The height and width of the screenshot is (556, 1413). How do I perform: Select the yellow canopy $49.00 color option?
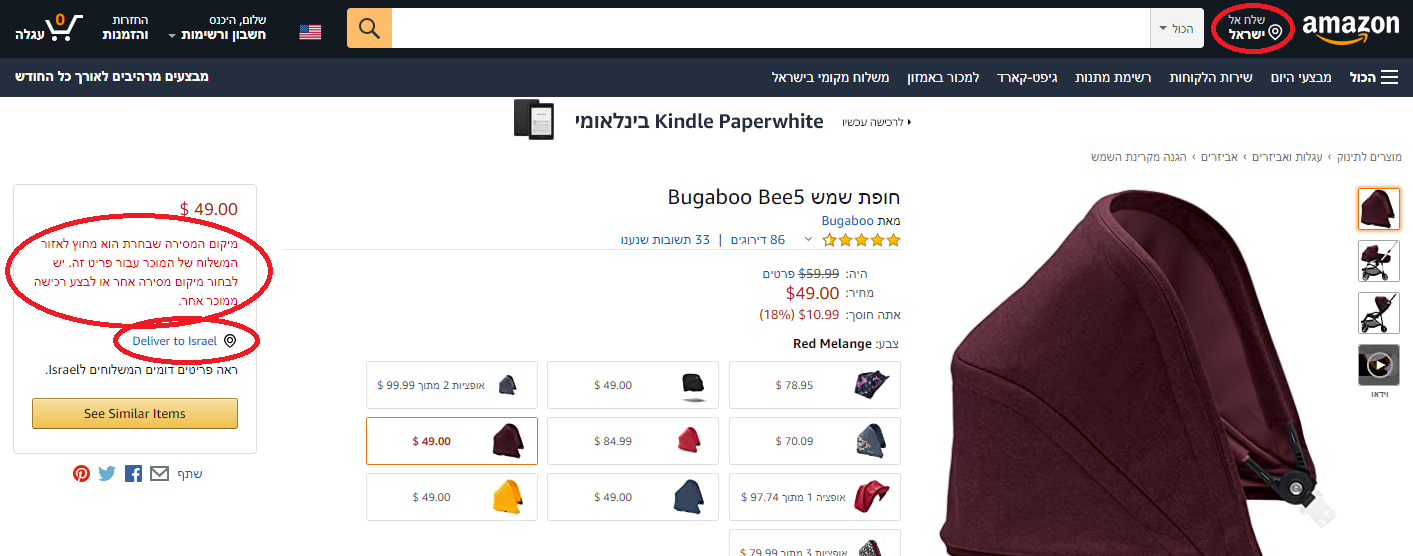point(452,497)
